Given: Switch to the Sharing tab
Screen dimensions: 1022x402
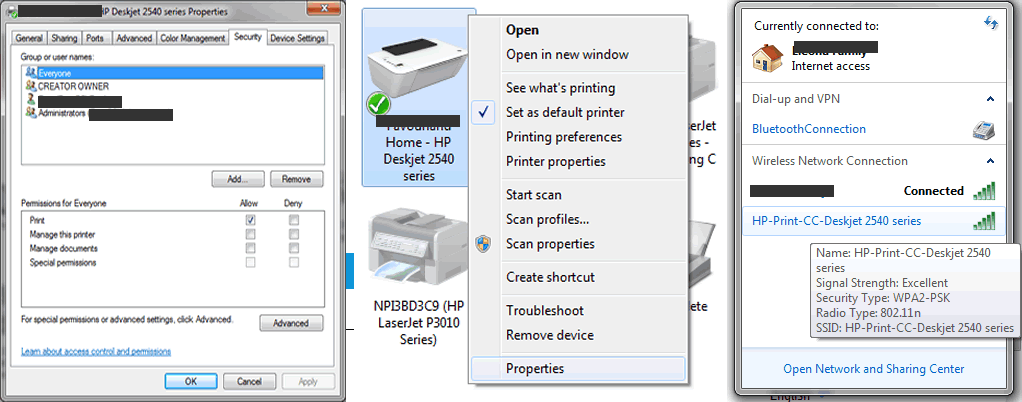Looking at the screenshot, I should click(x=65, y=38).
